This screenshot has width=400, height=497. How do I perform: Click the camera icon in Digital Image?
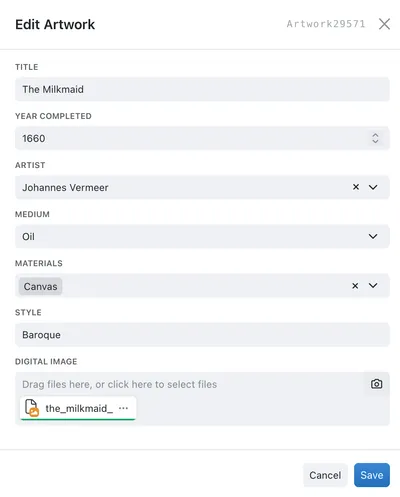tap(377, 384)
